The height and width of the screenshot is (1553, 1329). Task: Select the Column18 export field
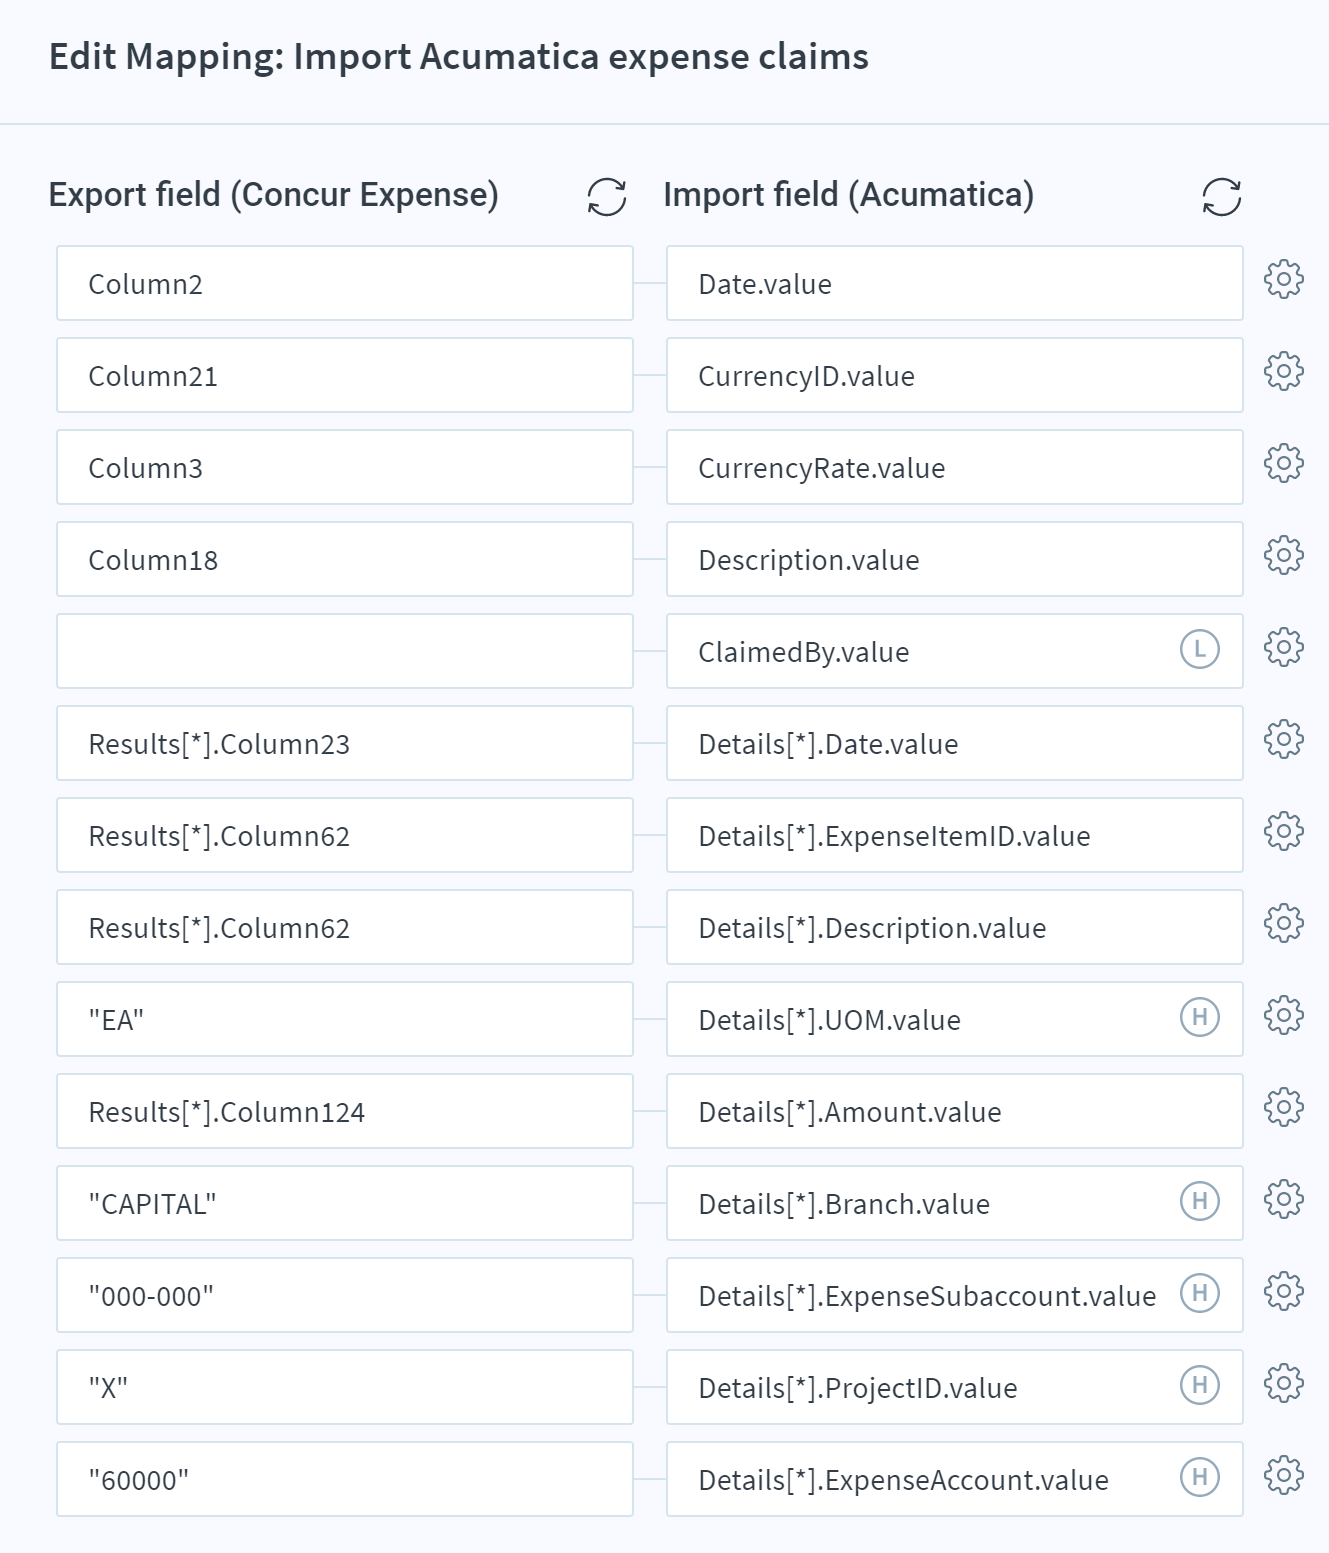click(345, 559)
